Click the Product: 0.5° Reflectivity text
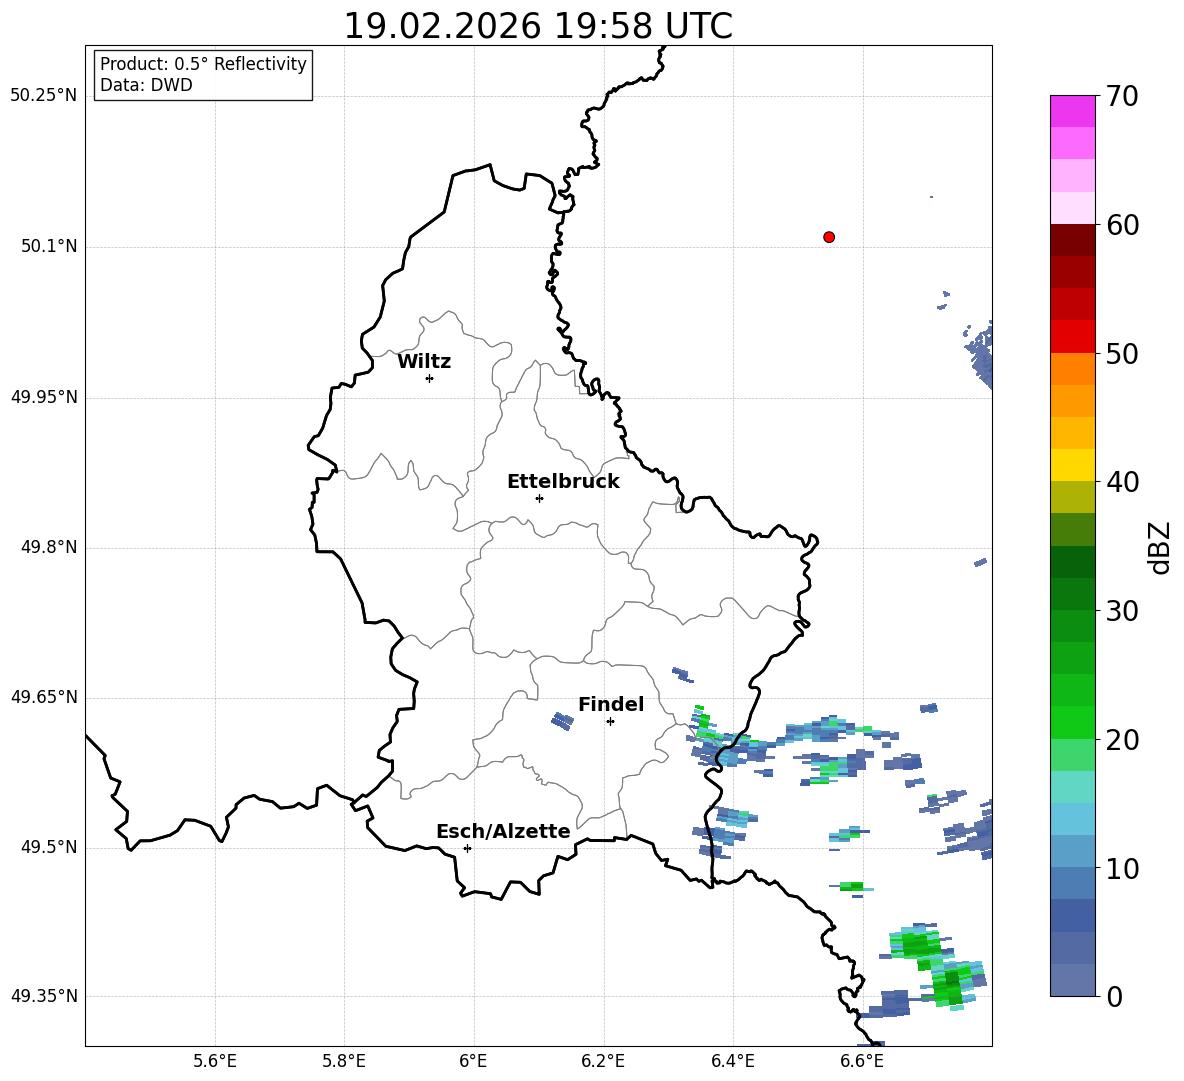This screenshot has width=1184, height=1081. 203,64
